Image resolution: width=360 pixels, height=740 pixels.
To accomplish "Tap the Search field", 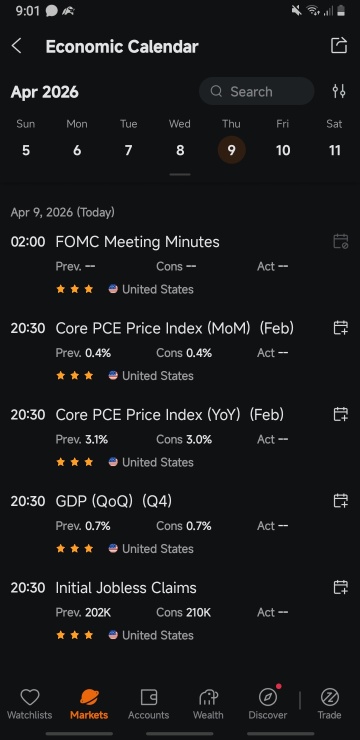I will [257, 91].
